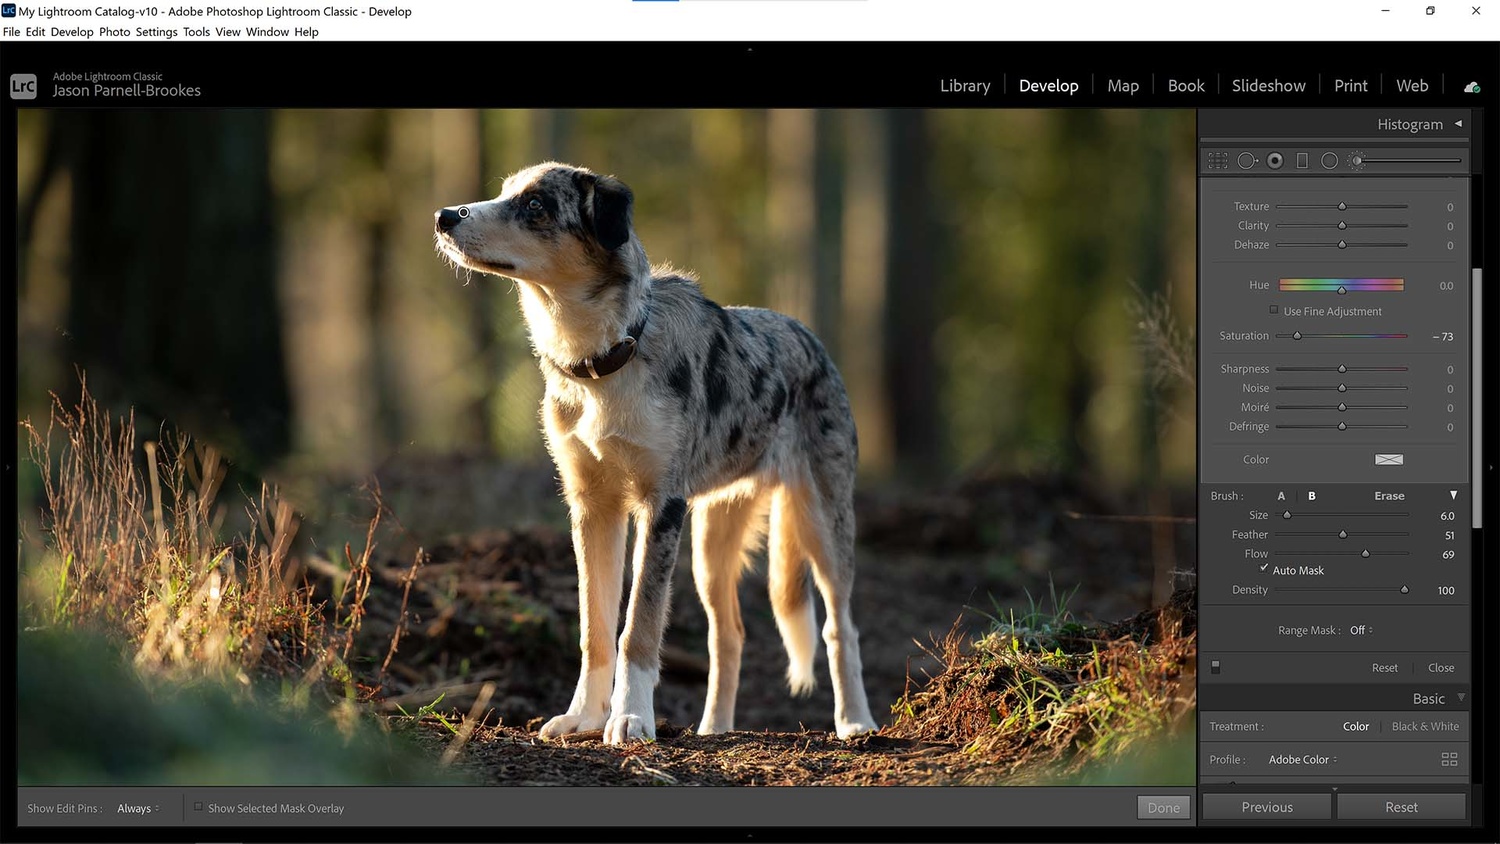Viewport: 1500px width, 844px height.
Task: Open the File menu
Action: point(12,32)
